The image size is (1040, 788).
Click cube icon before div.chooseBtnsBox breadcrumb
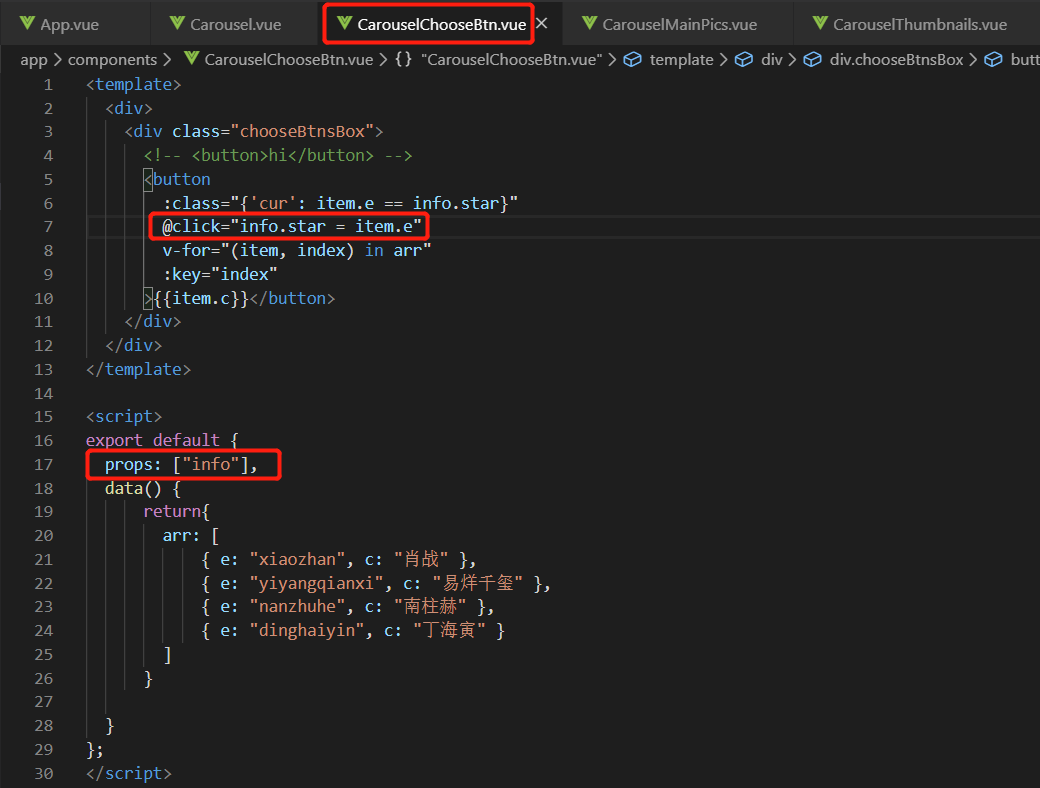(812, 60)
